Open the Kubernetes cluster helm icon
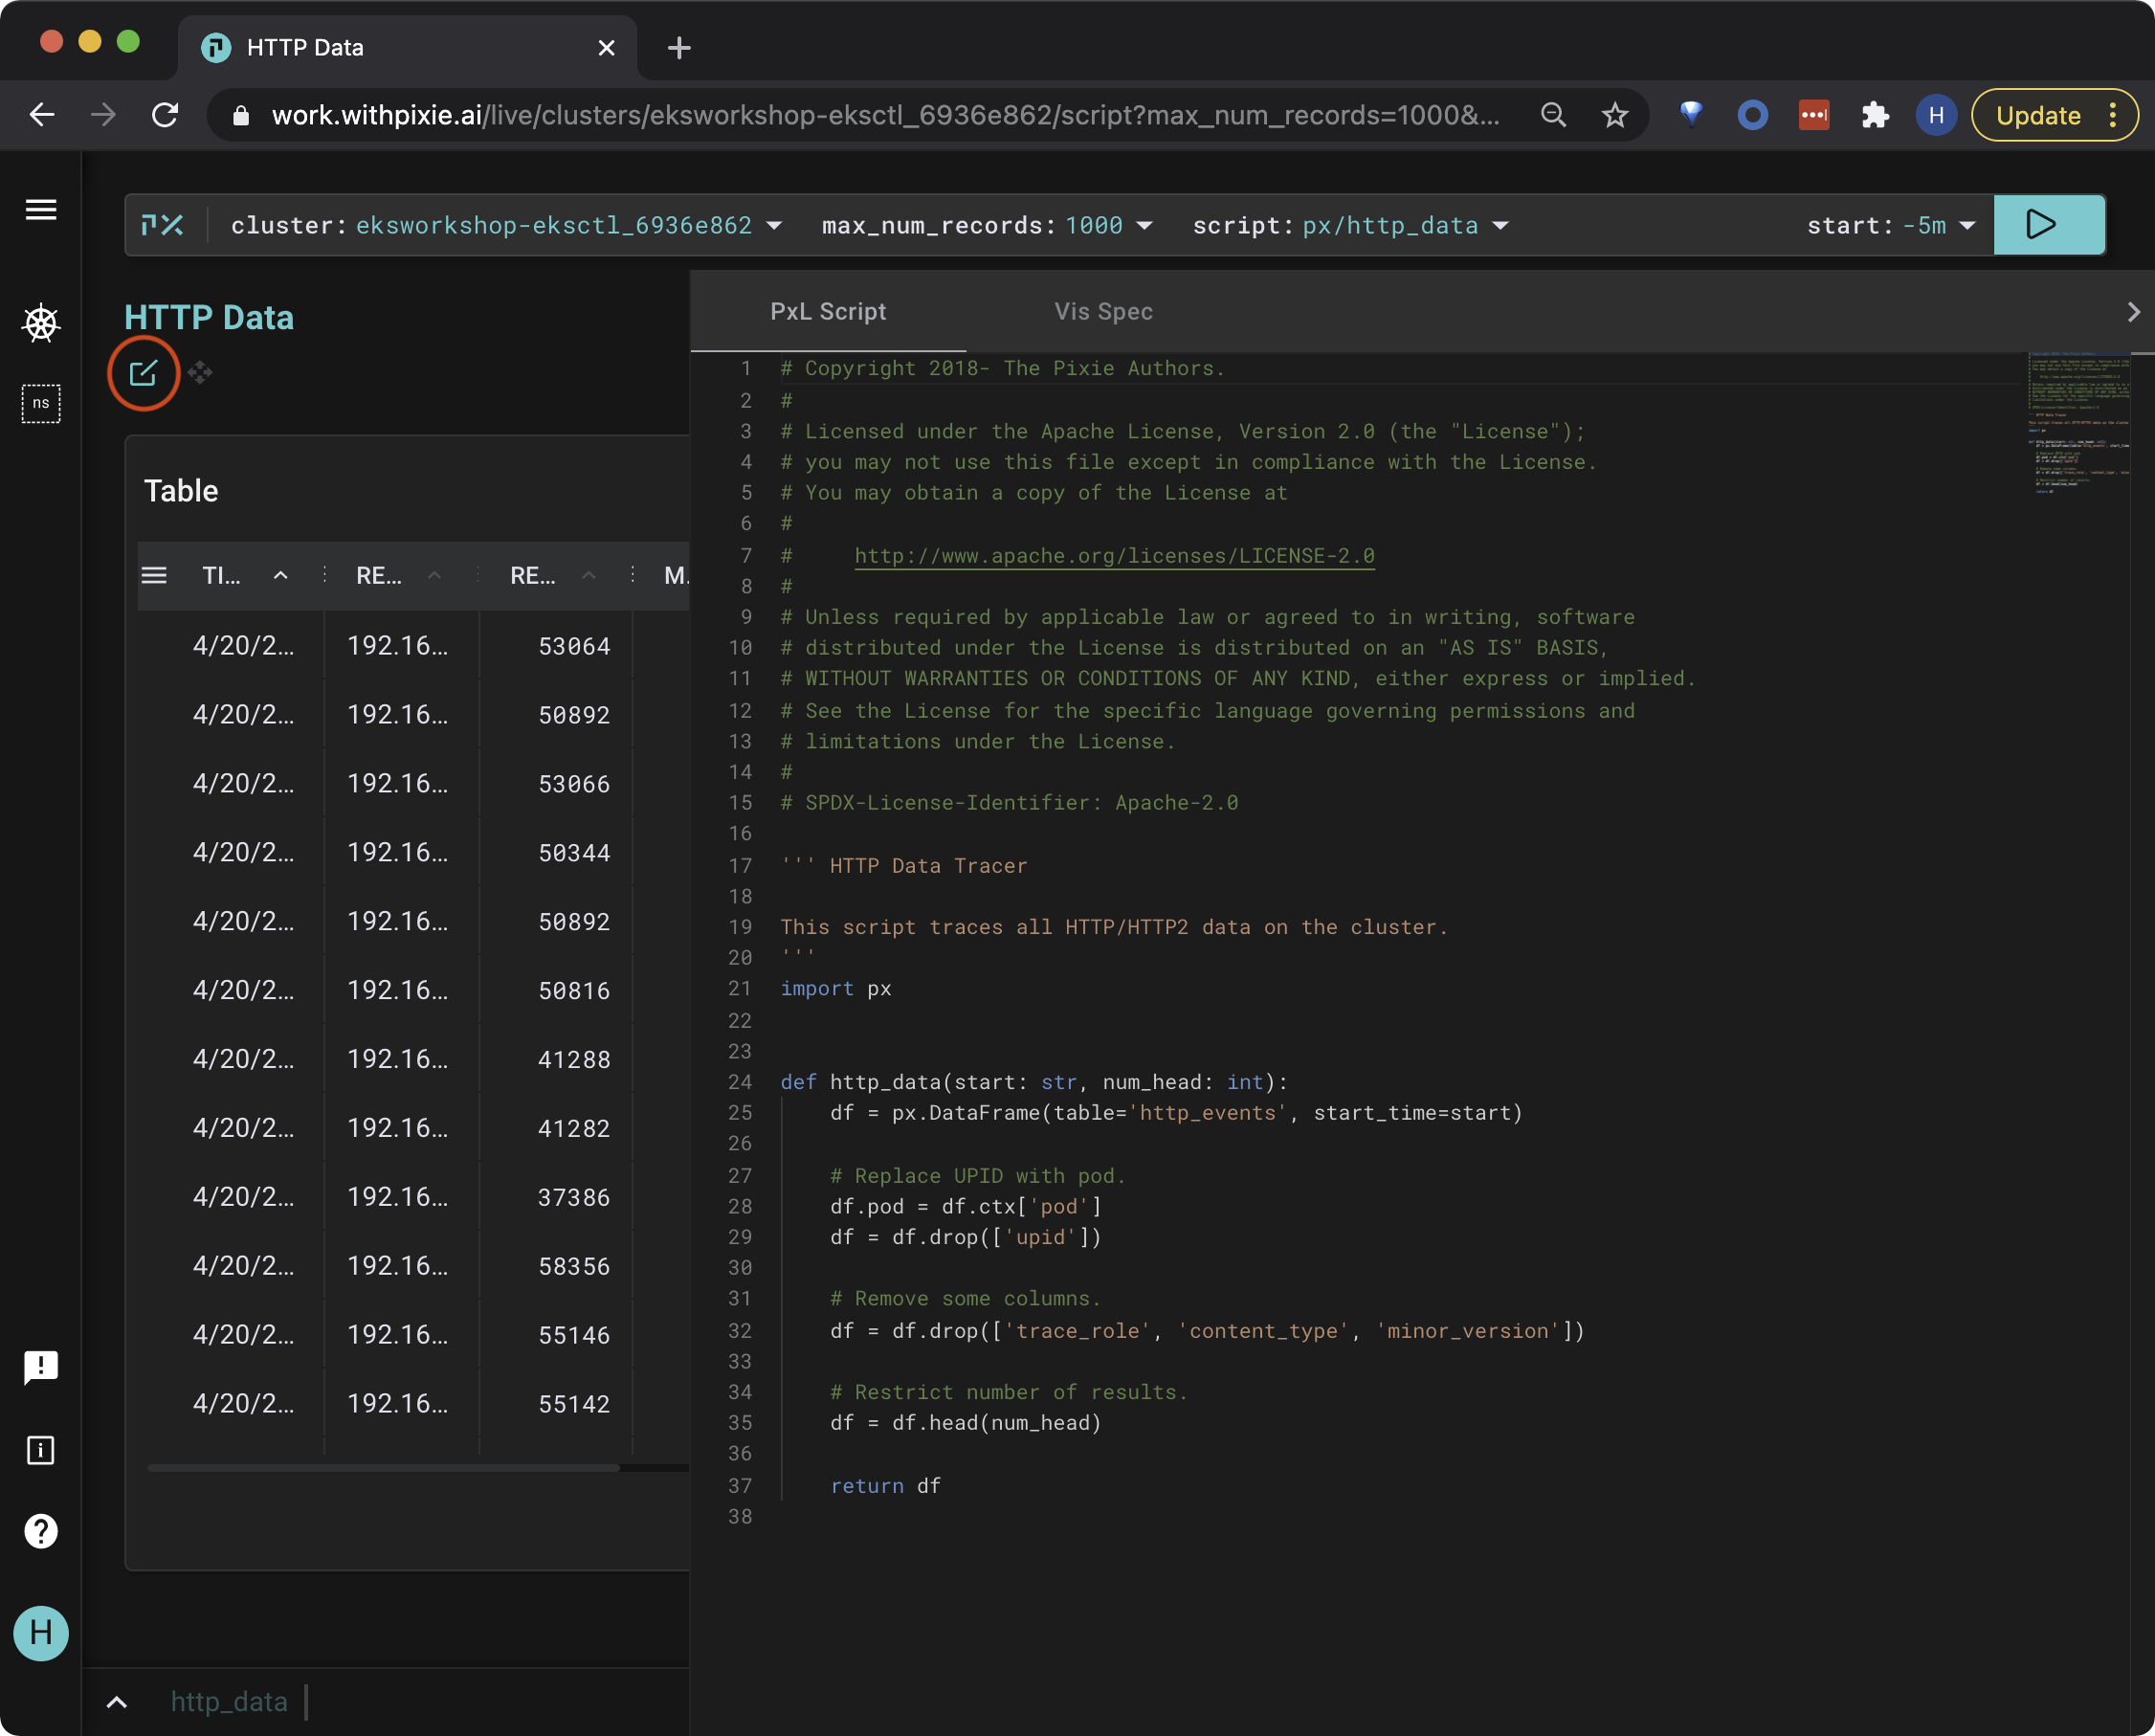Viewport: 2155px width, 1736px height. click(41, 323)
